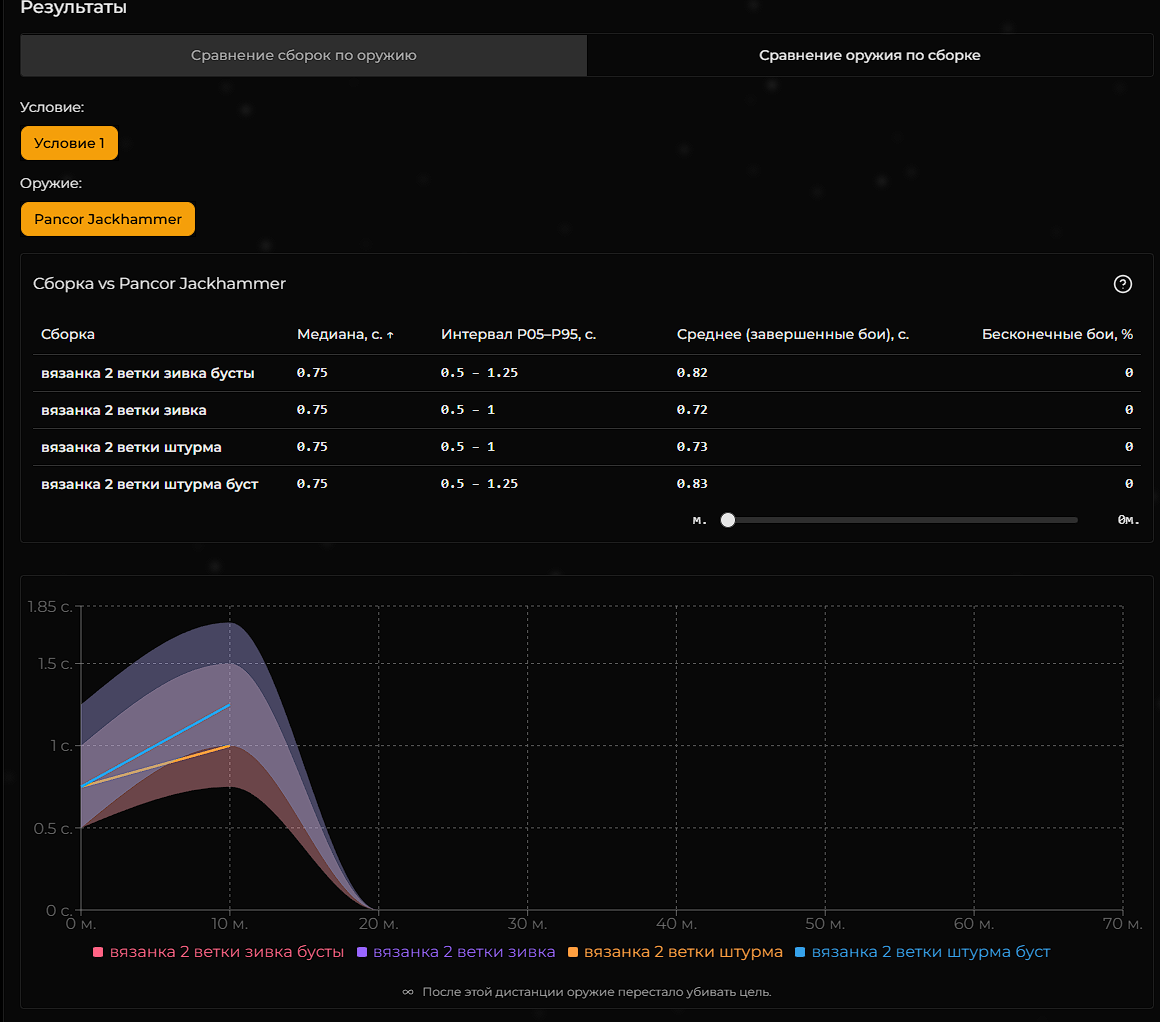
Task: Select table row 'вязанка 2 ветки штурма буст'
Action: pyautogui.click(x=150, y=484)
